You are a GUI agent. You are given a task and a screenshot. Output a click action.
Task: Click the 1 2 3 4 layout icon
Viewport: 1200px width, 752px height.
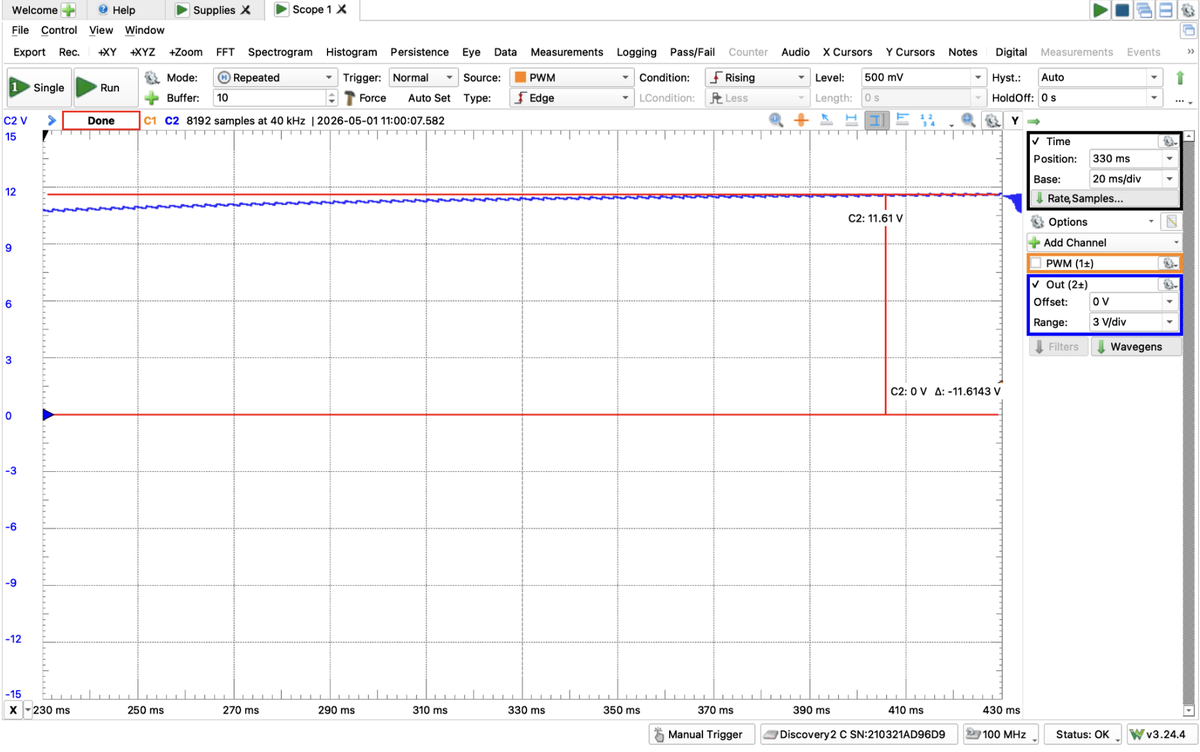(926, 120)
